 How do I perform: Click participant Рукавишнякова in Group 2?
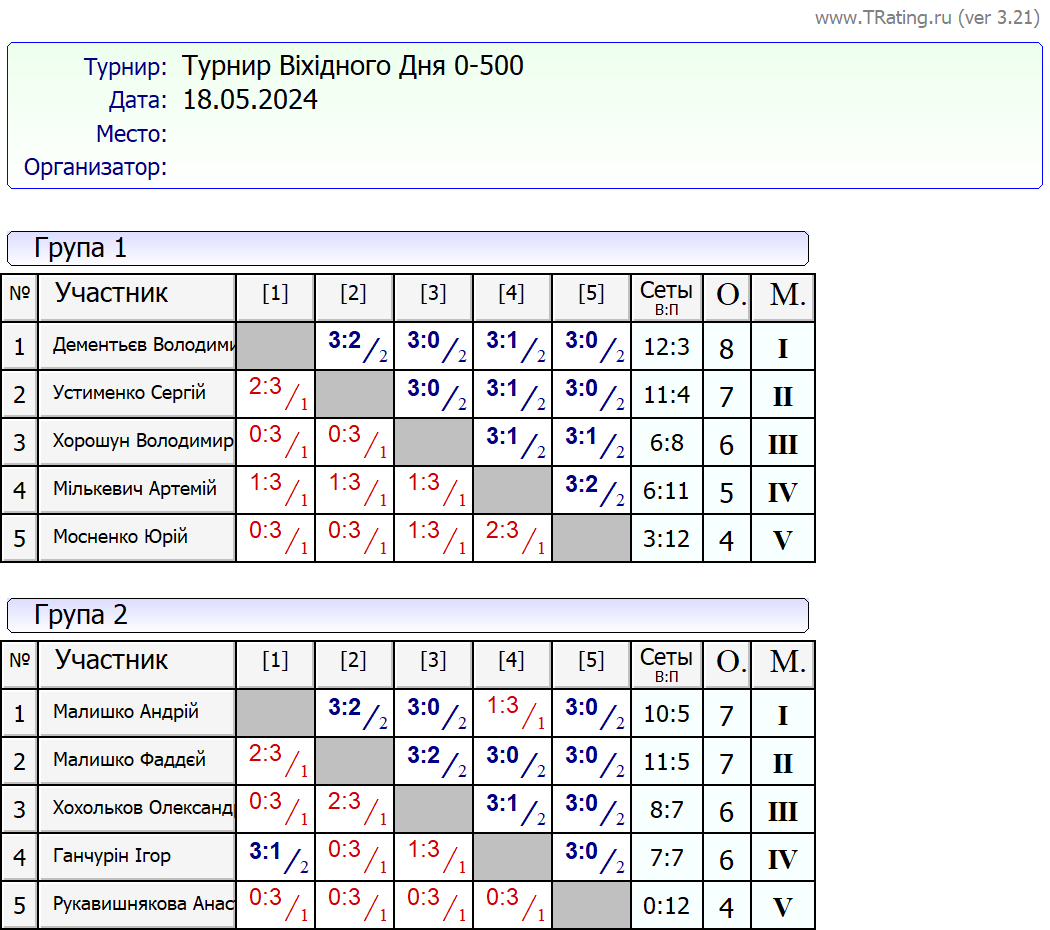click(143, 904)
